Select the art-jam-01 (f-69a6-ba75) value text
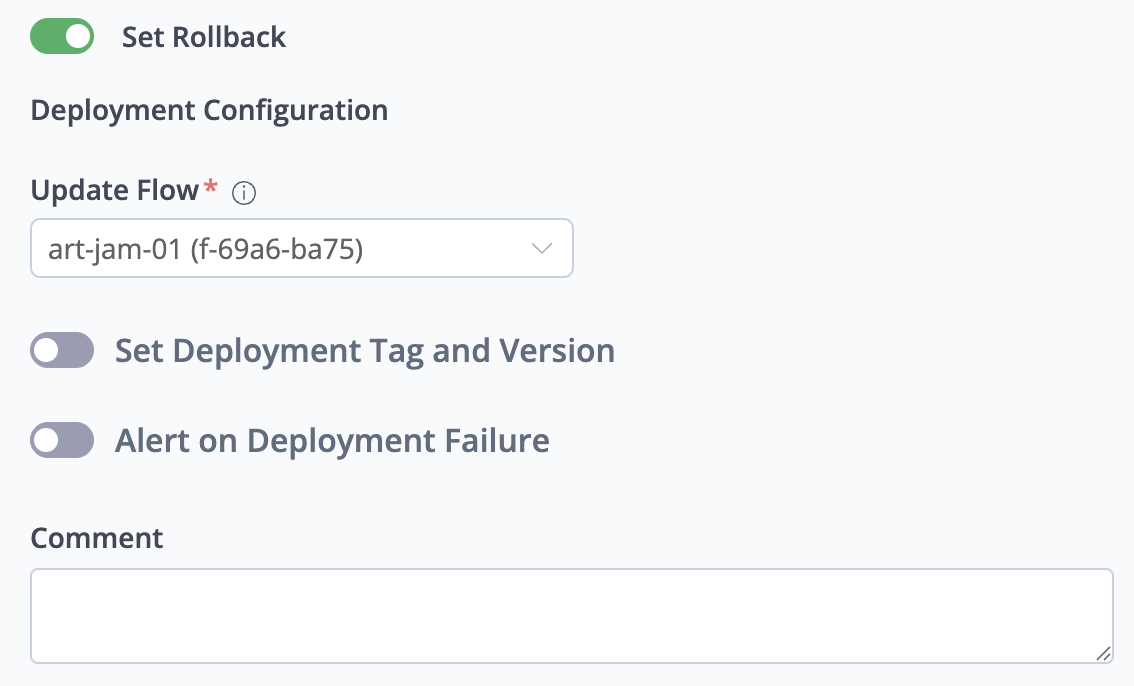1134x686 pixels. tap(205, 248)
